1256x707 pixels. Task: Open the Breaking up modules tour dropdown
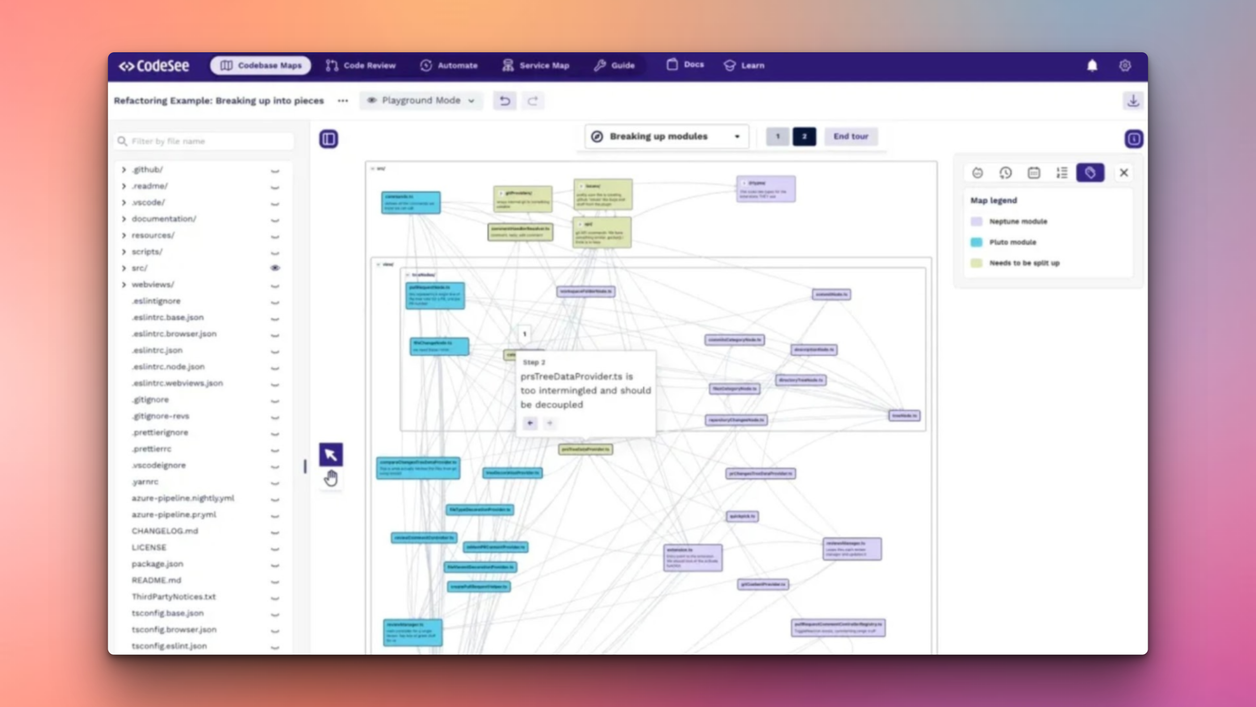click(666, 136)
